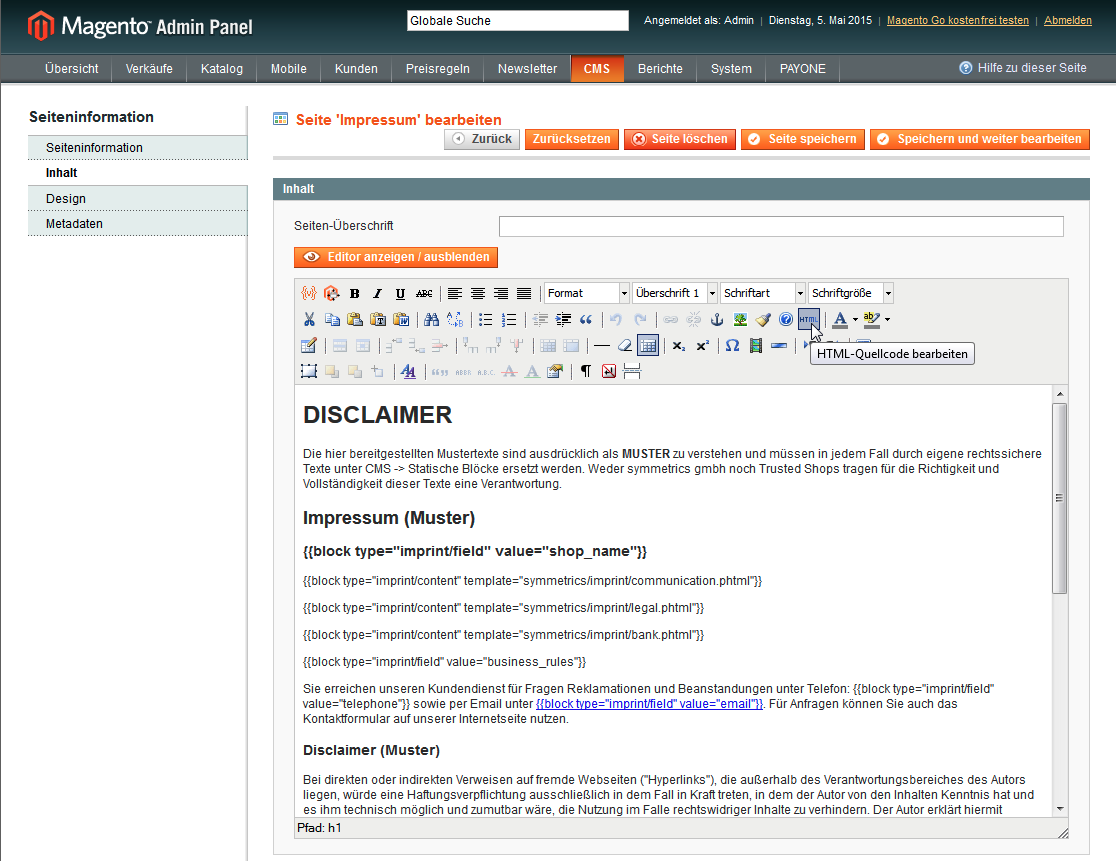
Task: Click the Insert Image icon
Action: pos(740,319)
